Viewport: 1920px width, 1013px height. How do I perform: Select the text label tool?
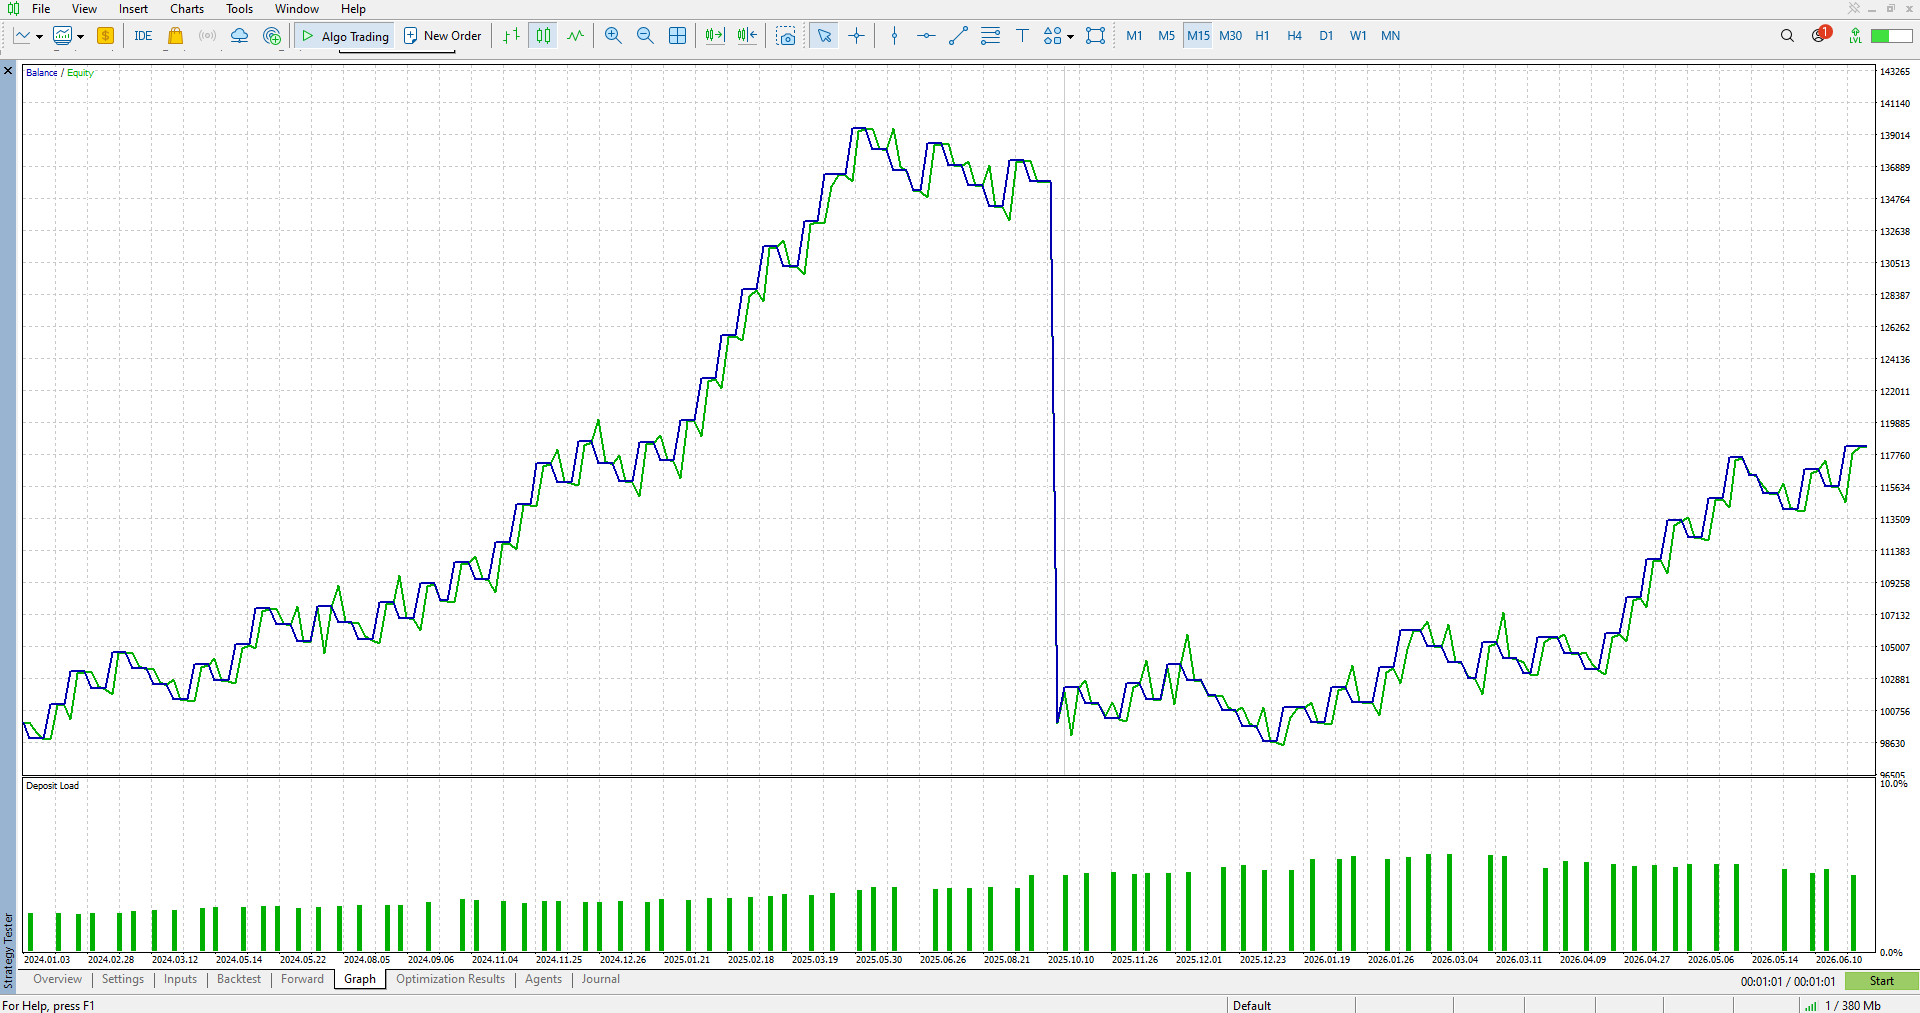click(1022, 36)
